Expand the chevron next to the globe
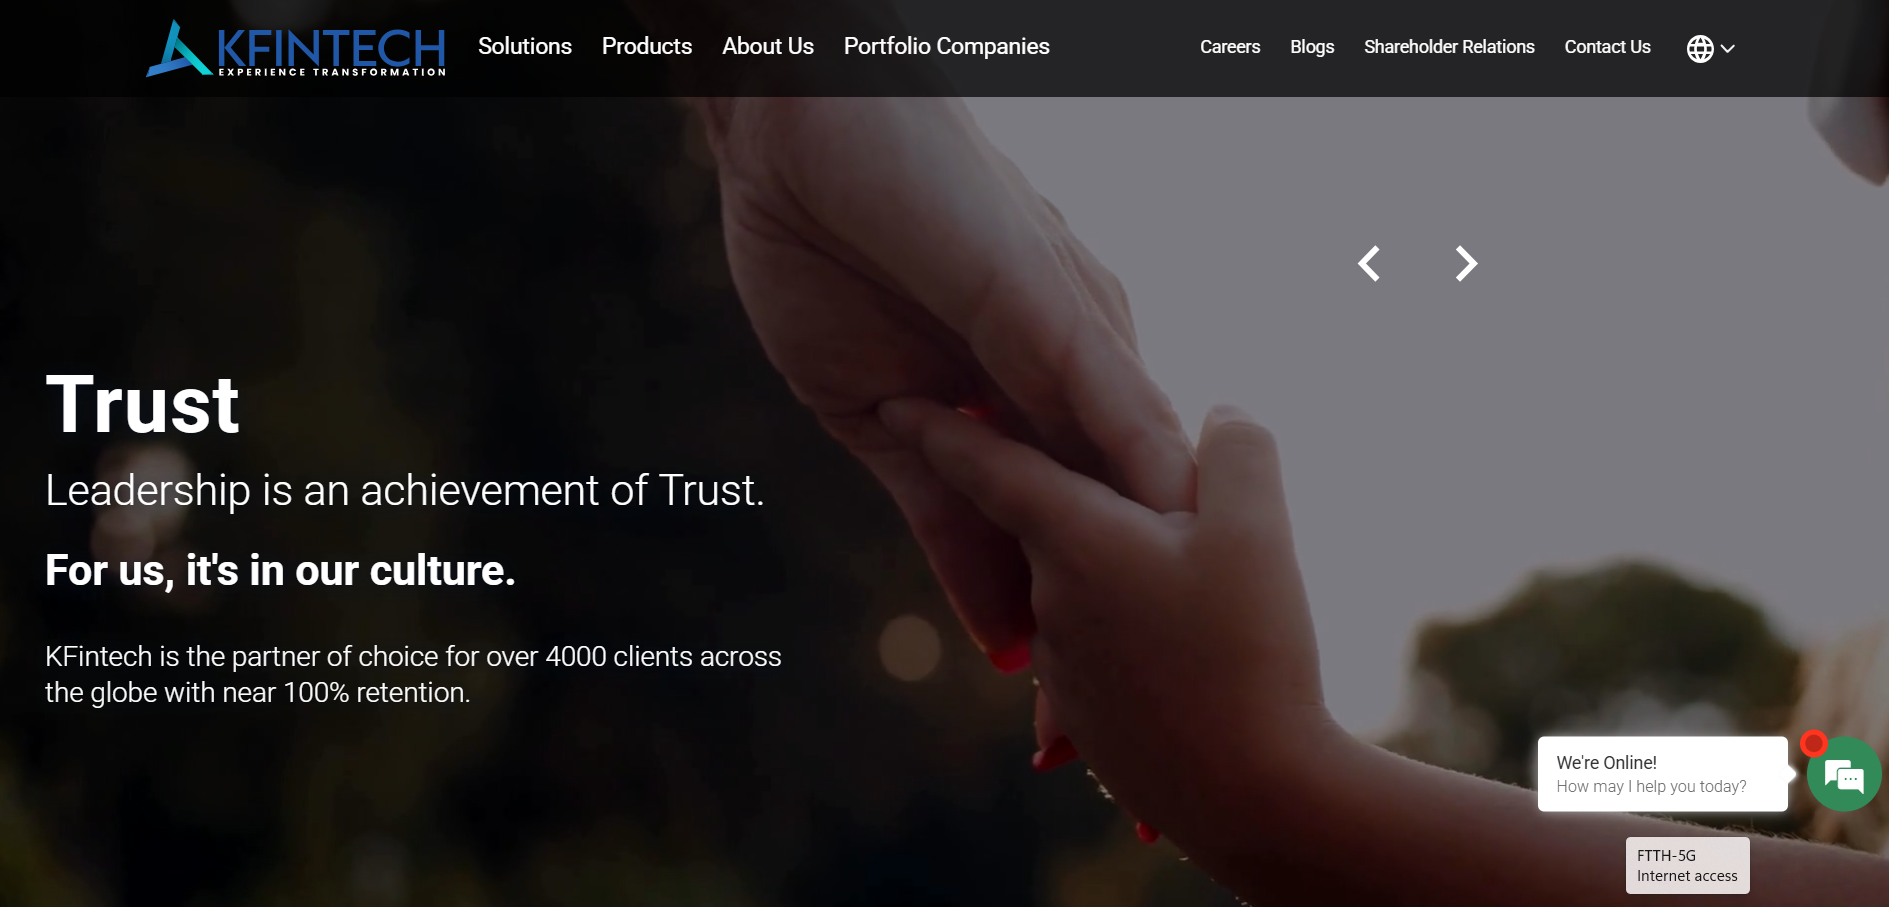The width and height of the screenshot is (1889, 907). click(1728, 48)
